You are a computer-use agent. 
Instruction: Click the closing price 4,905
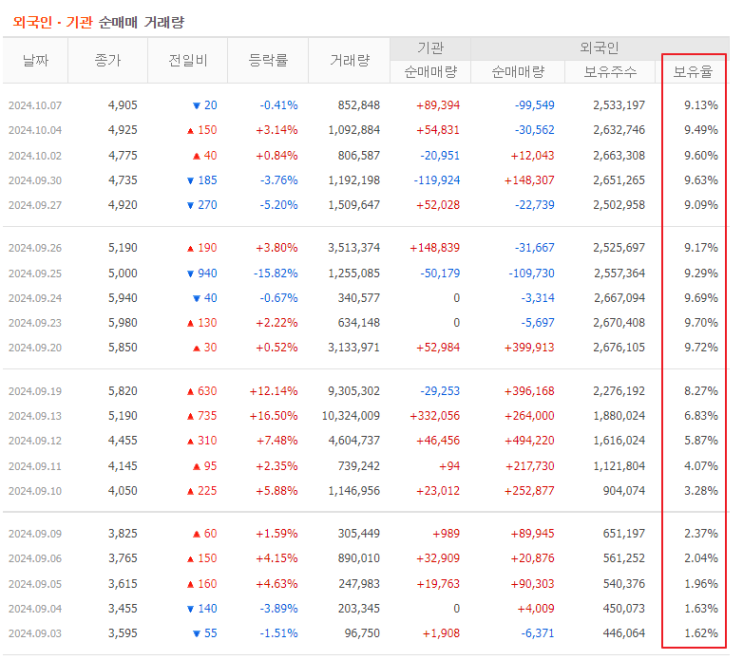click(123, 105)
